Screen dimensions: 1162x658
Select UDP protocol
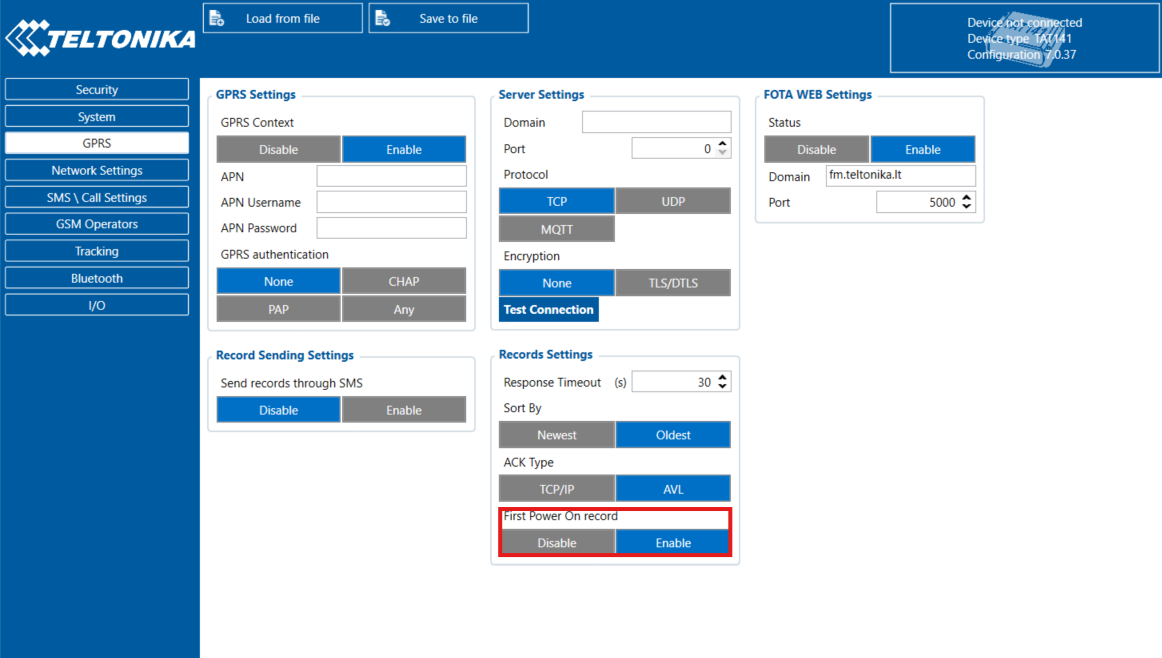tap(673, 201)
